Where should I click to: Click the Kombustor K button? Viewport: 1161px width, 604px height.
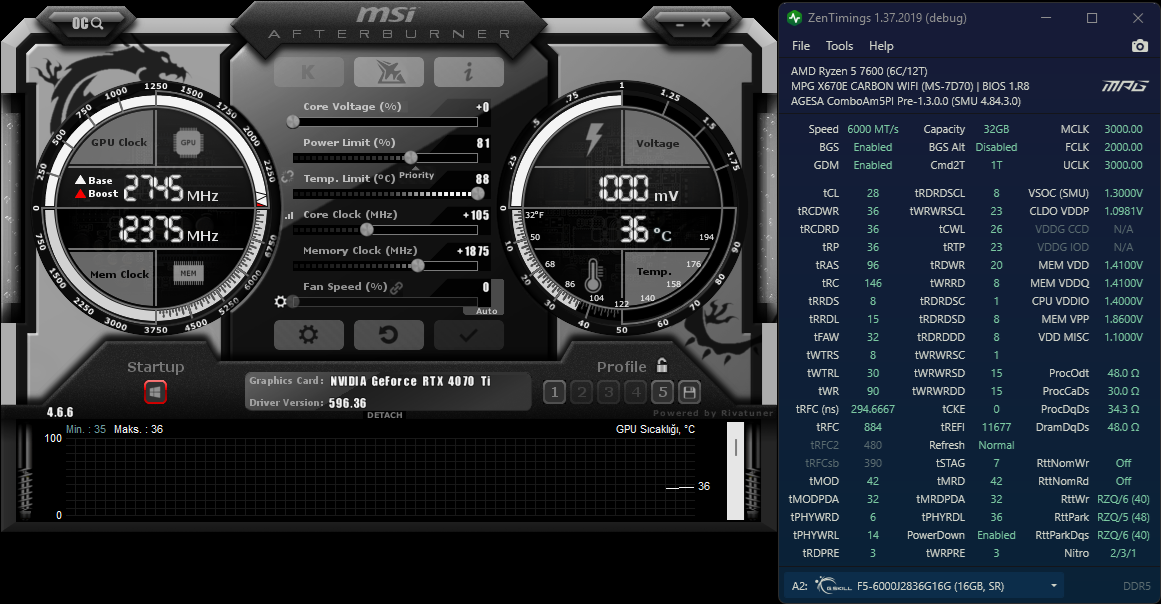[309, 72]
